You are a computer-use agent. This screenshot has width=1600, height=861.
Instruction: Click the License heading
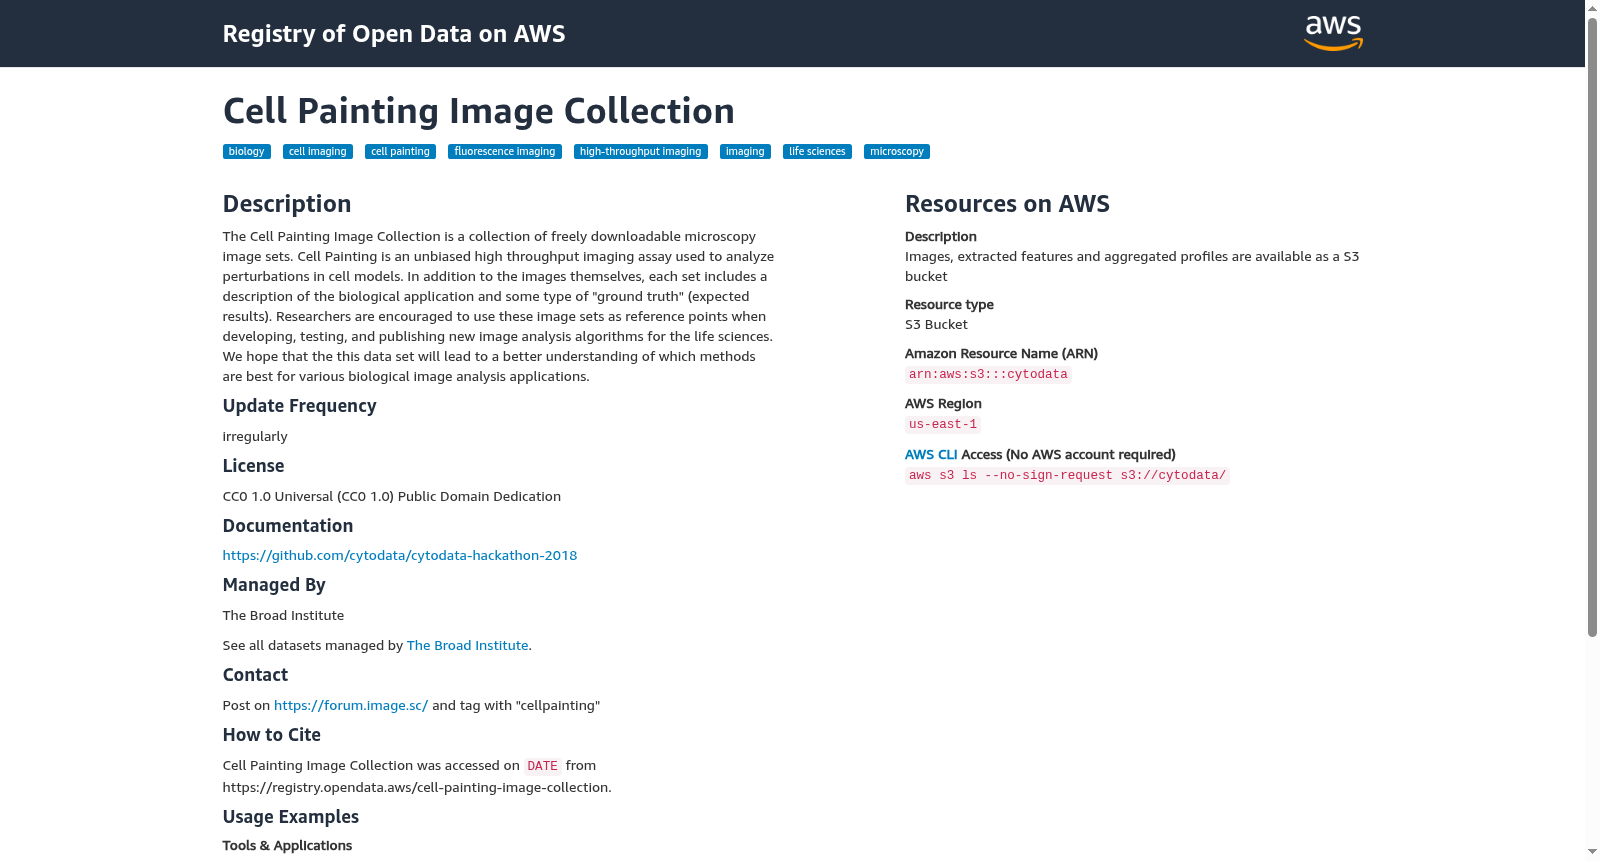[254, 466]
